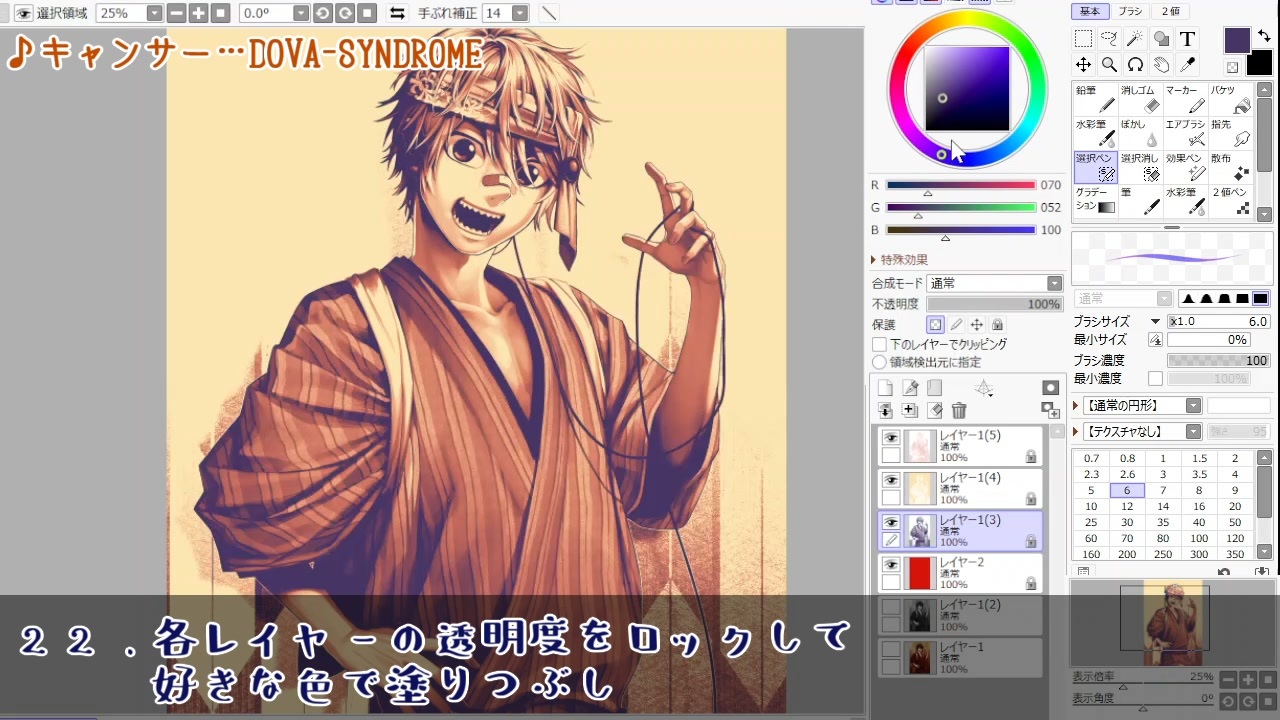1280x720 pixels.
Task: Select the hand pan tool
Action: pos(1161,65)
